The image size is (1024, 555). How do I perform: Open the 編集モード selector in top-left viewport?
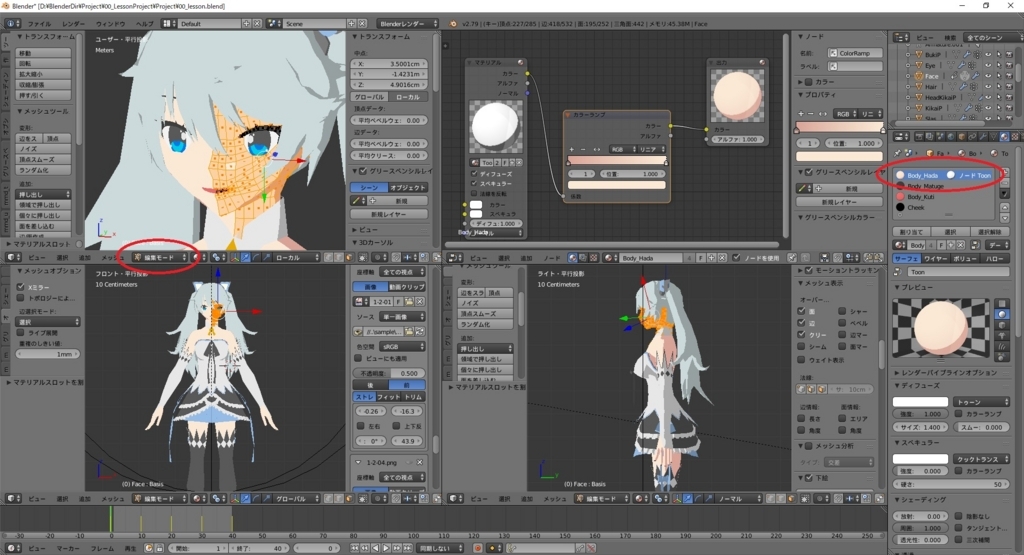[x=159, y=257]
